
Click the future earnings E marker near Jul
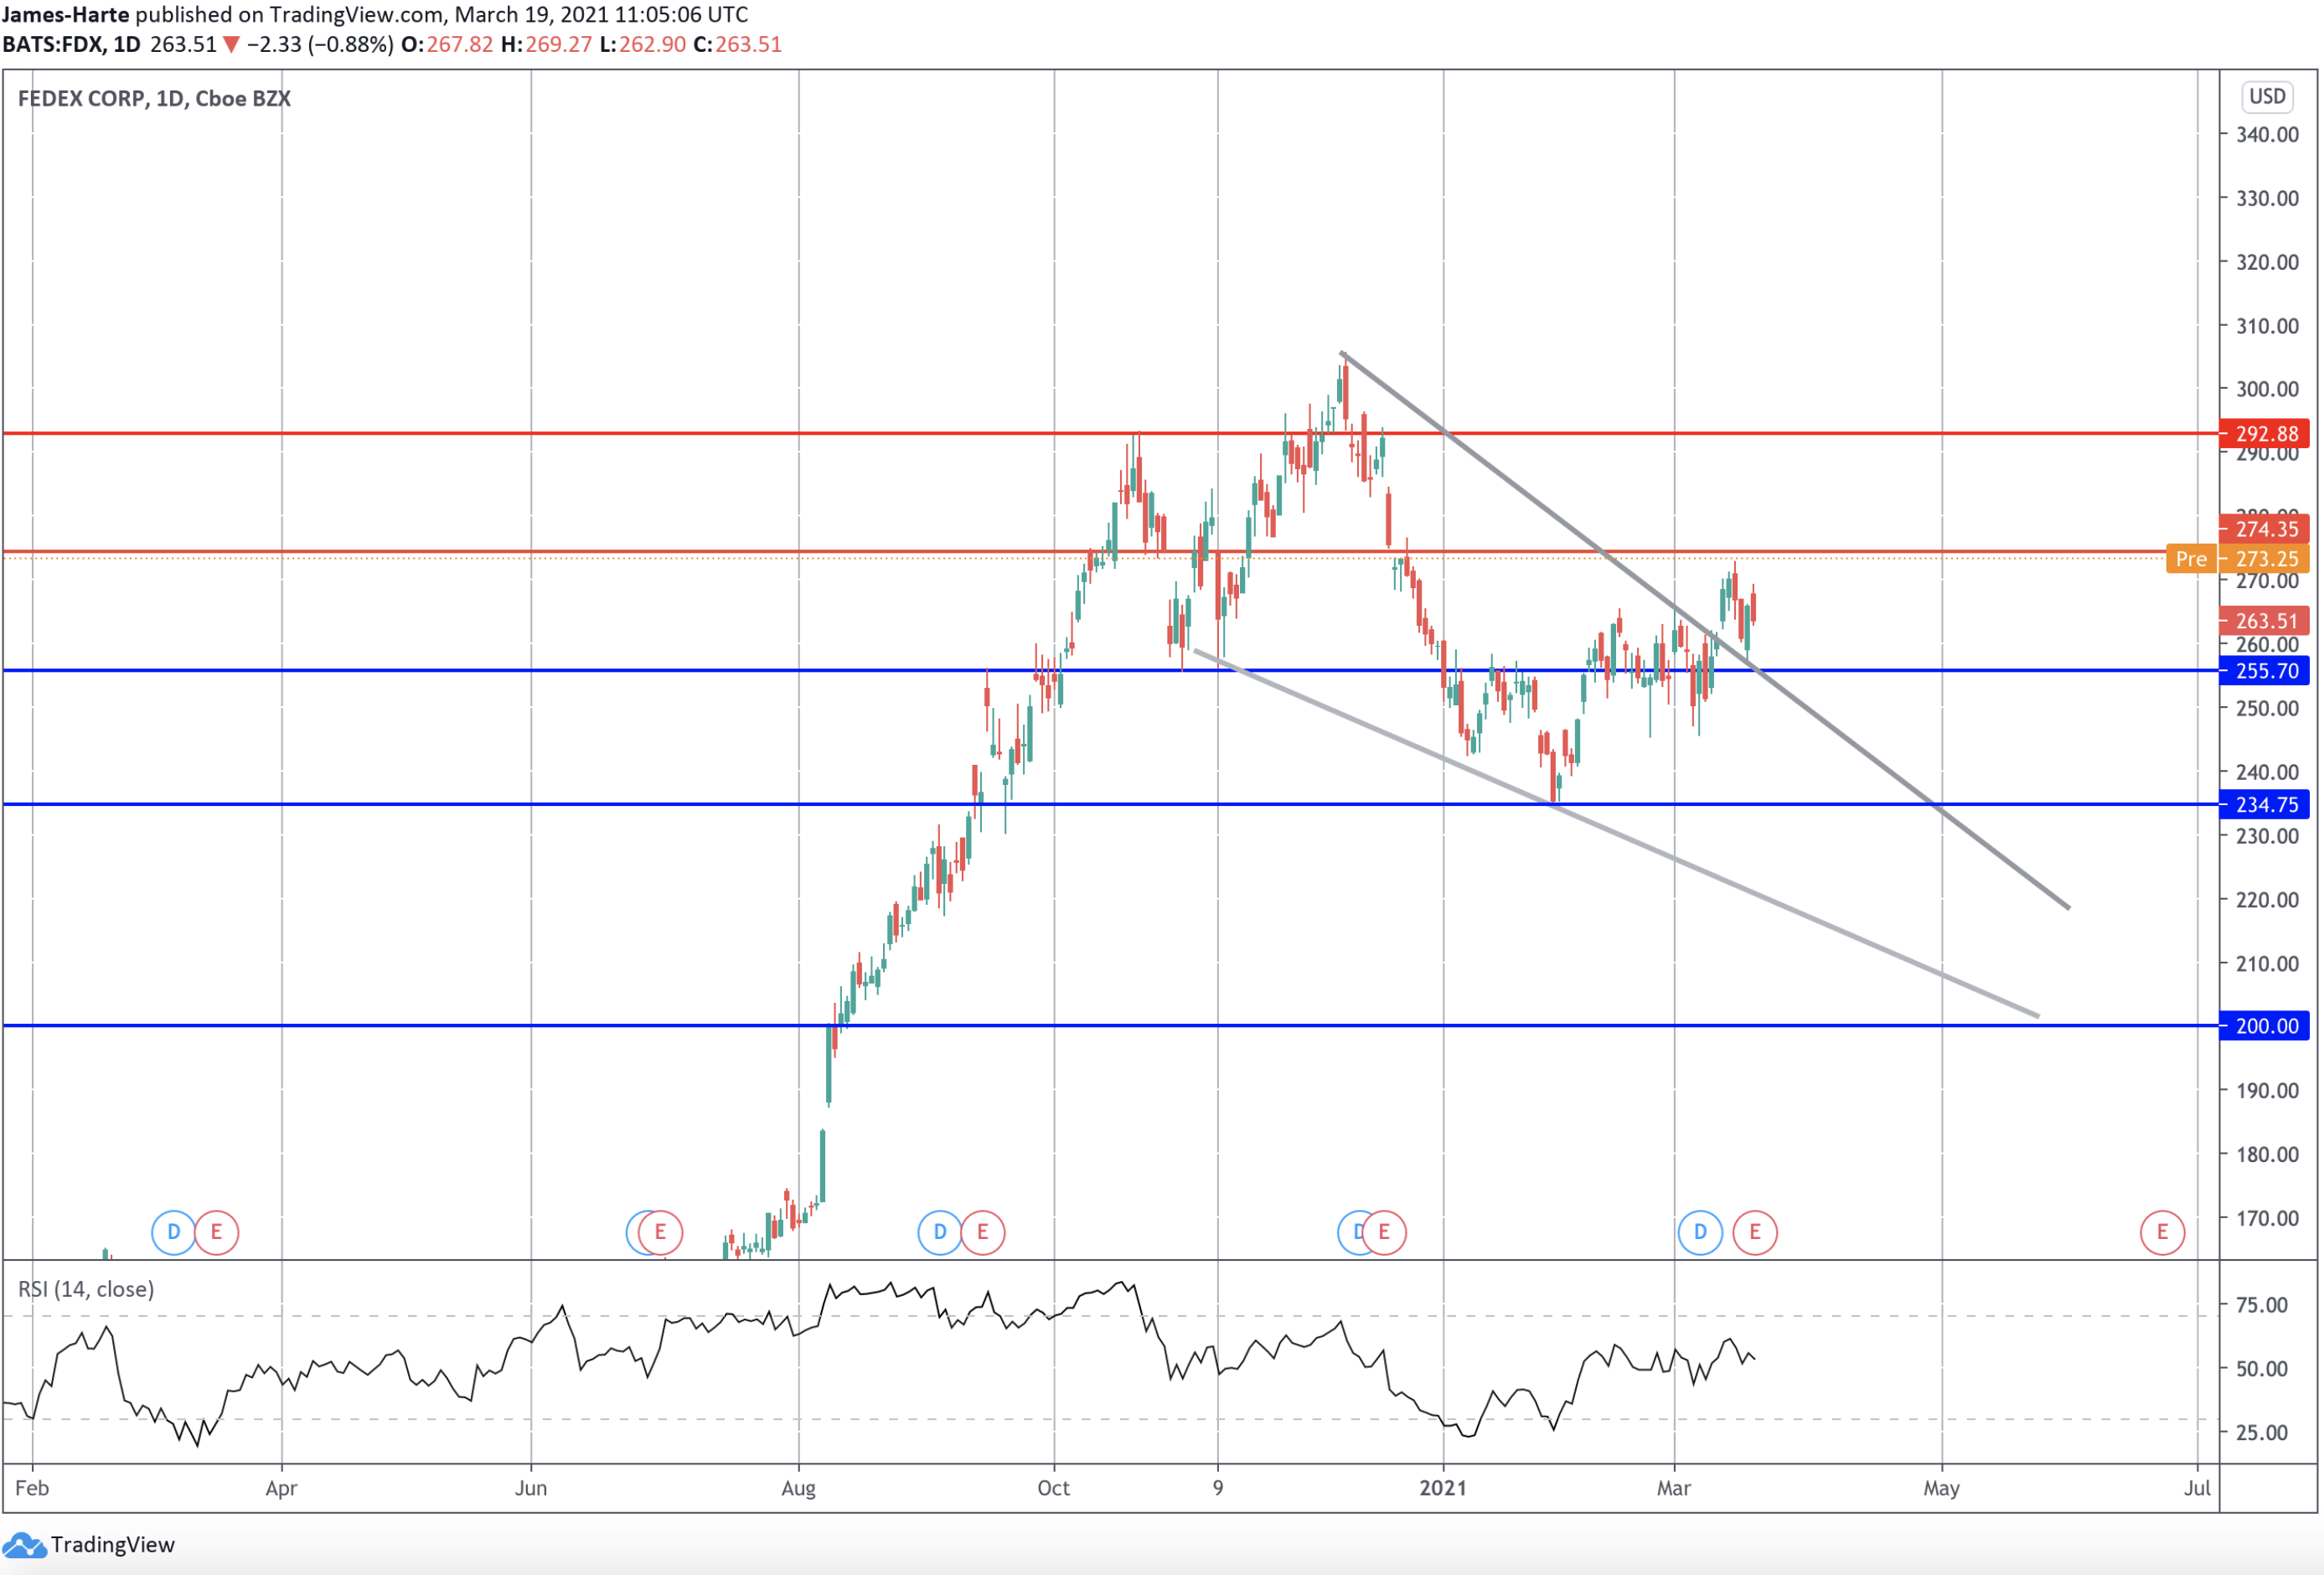2162,1232
